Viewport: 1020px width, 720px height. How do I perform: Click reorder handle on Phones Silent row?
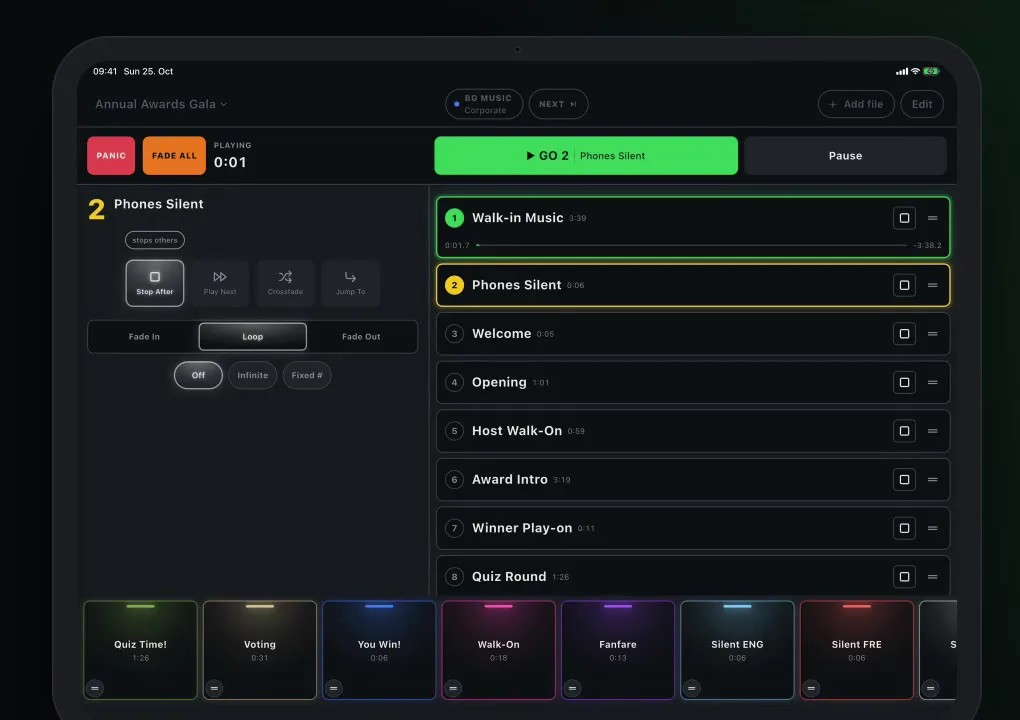tap(932, 285)
